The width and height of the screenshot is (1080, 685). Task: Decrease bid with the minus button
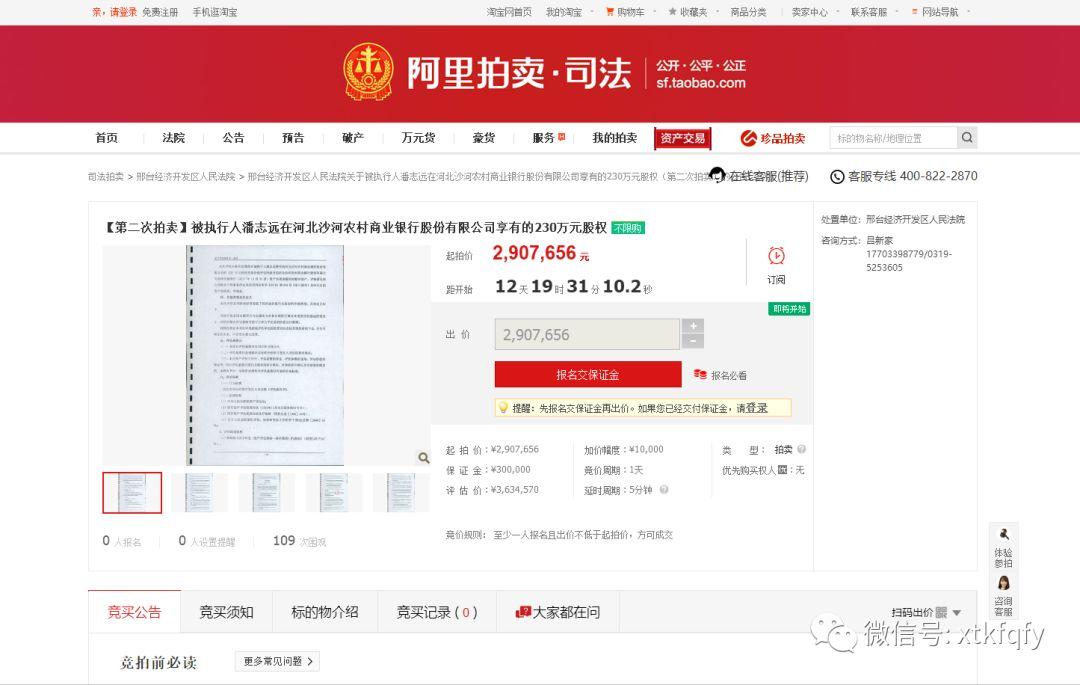coord(693,341)
